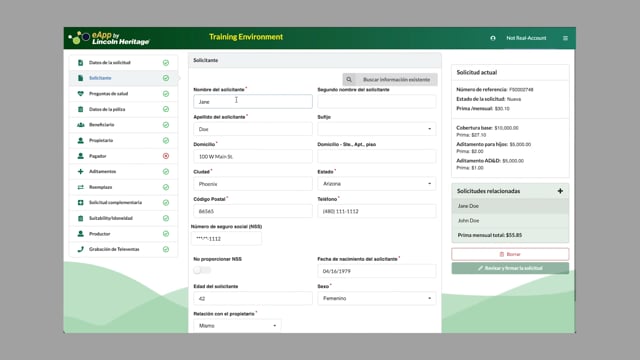Click the swap arrows icon beside Reemplazo
Screen dimensions: 640x360
tap(80, 187)
